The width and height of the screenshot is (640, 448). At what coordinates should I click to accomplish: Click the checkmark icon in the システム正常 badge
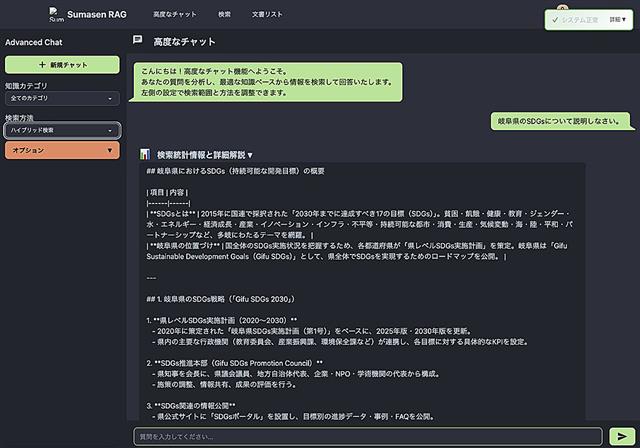click(x=555, y=20)
